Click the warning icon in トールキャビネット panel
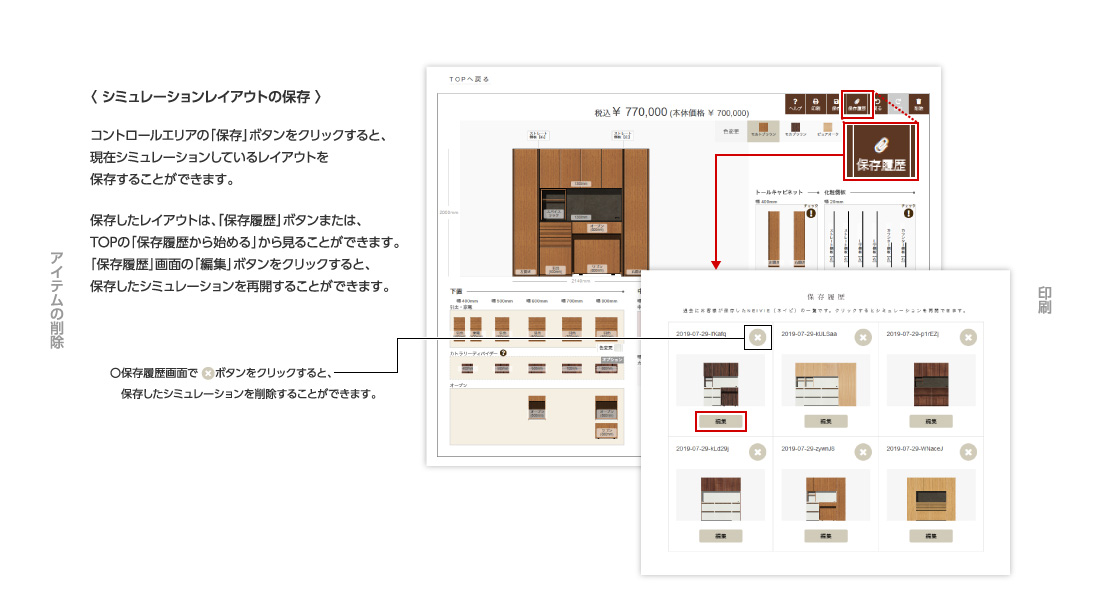 811,212
